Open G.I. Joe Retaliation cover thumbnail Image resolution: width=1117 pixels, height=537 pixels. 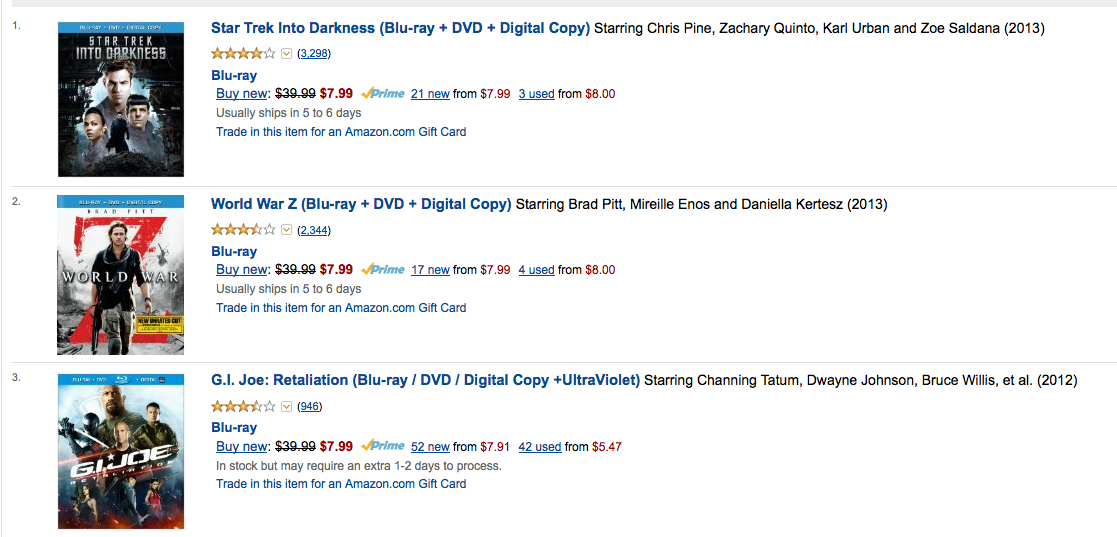coord(121,452)
